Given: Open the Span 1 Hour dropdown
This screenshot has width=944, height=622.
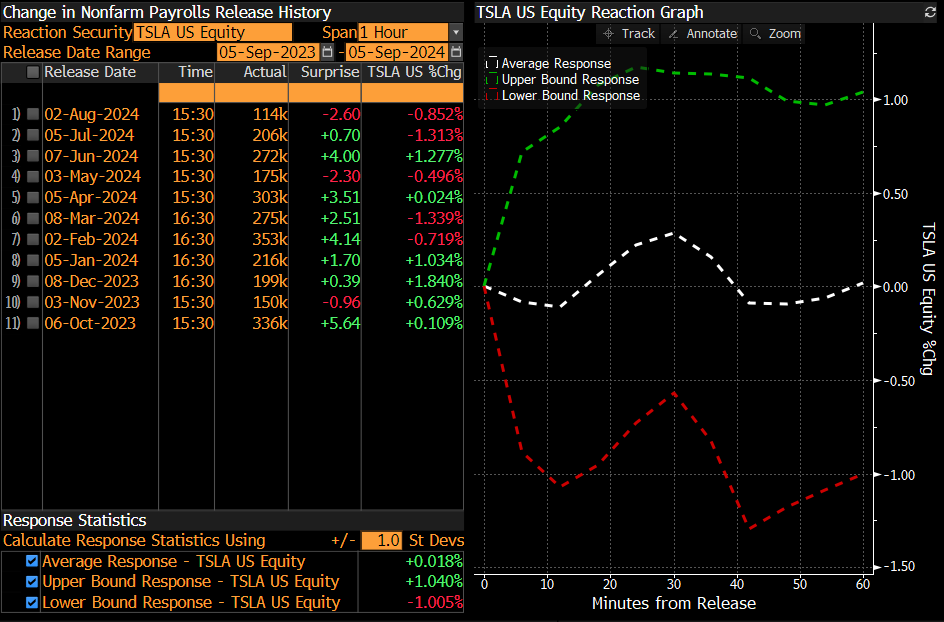Looking at the screenshot, I should tap(456, 32).
